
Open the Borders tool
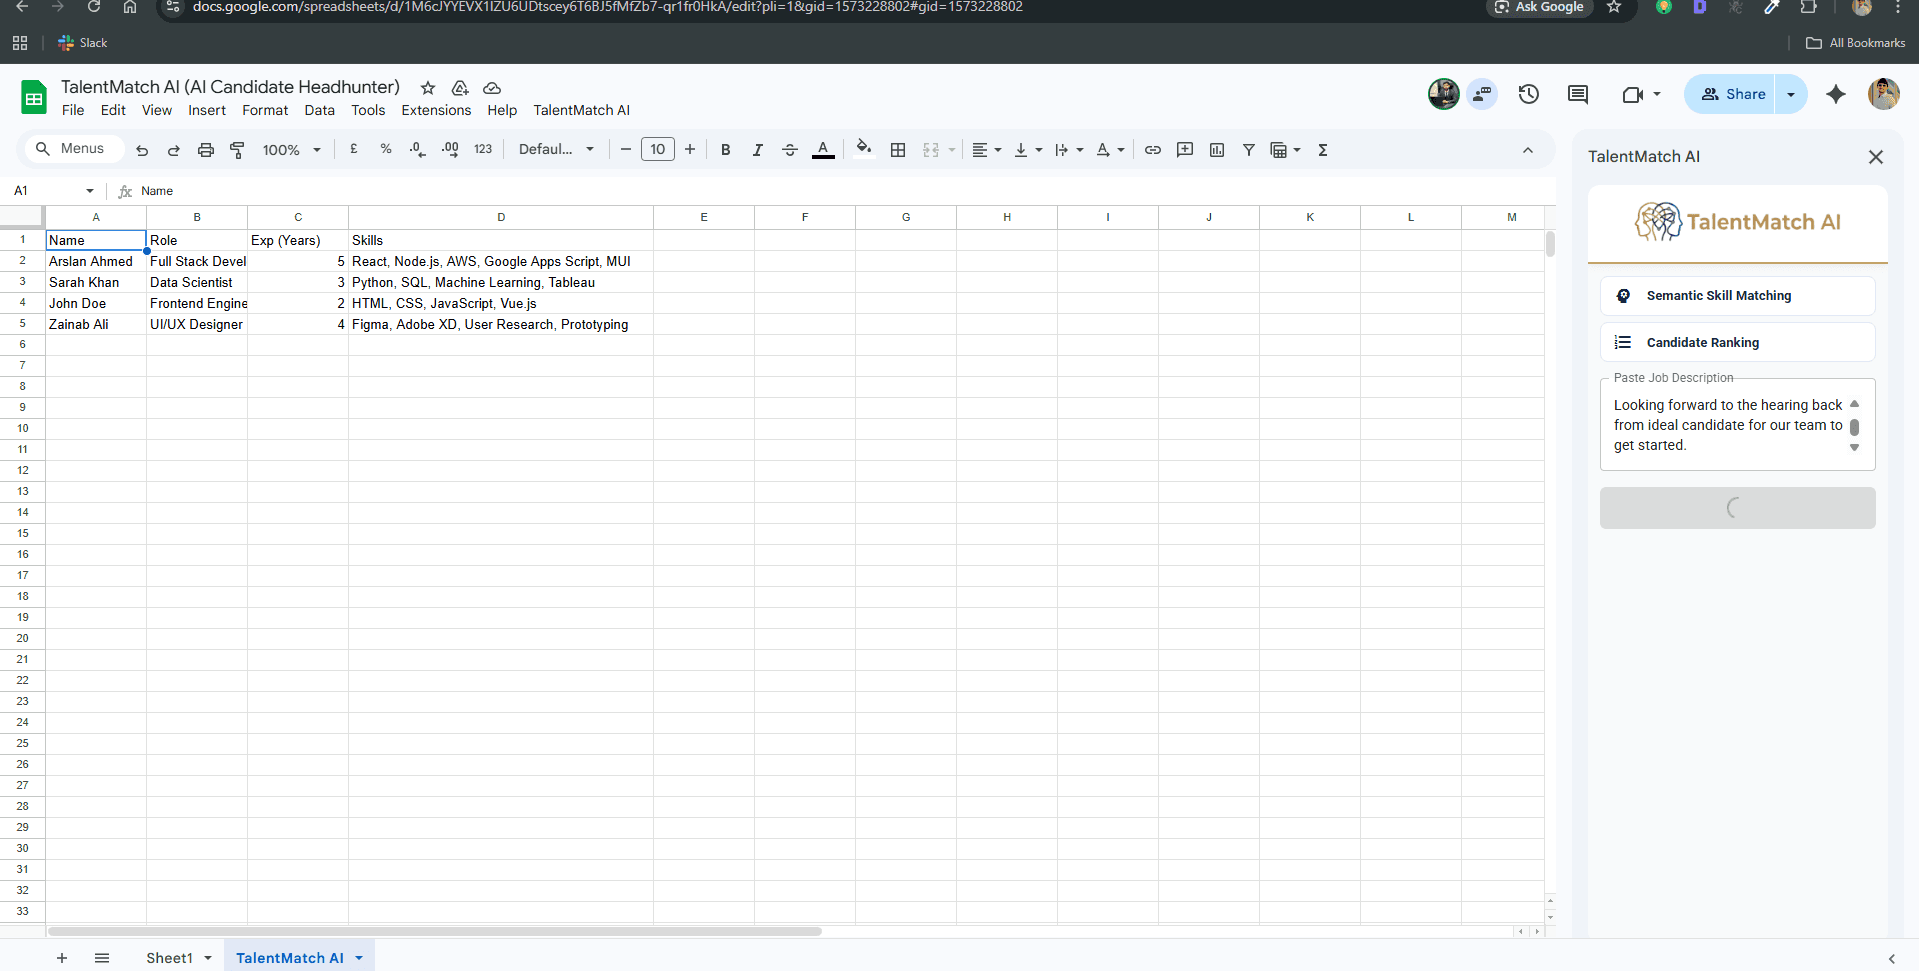(898, 150)
